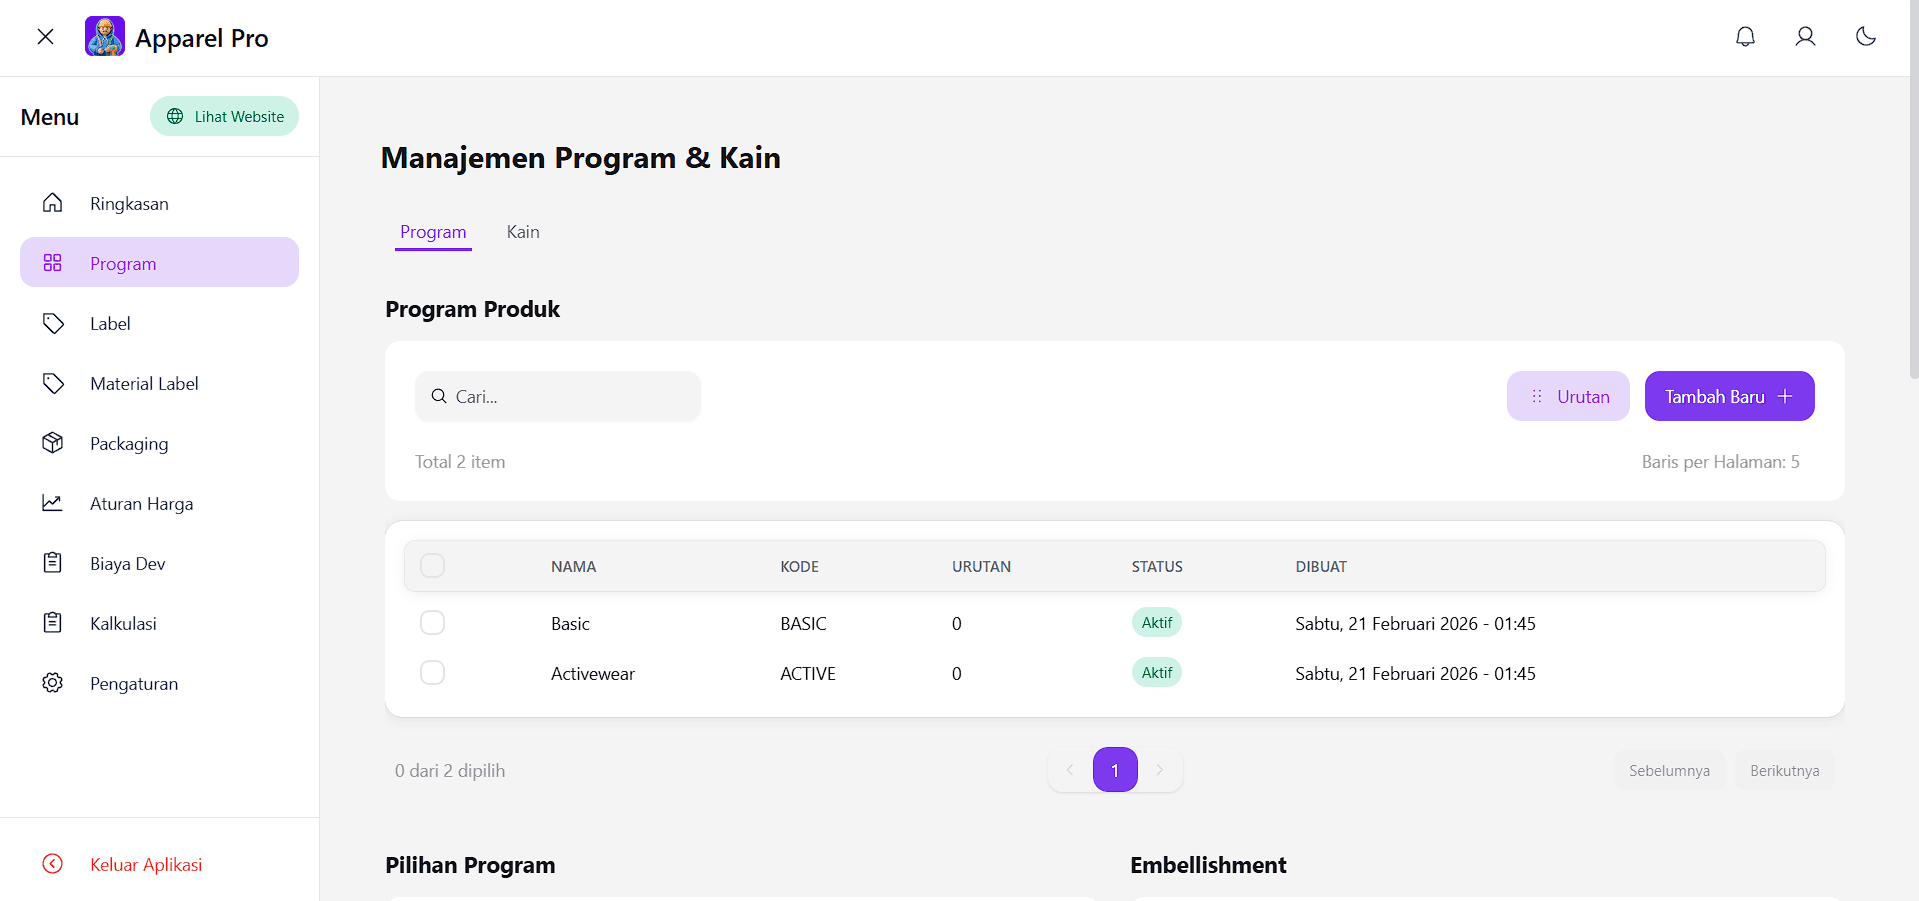Toggle dark mode moon icon
Image resolution: width=1919 pixels, height=901 pixels.
(1865, 37)
